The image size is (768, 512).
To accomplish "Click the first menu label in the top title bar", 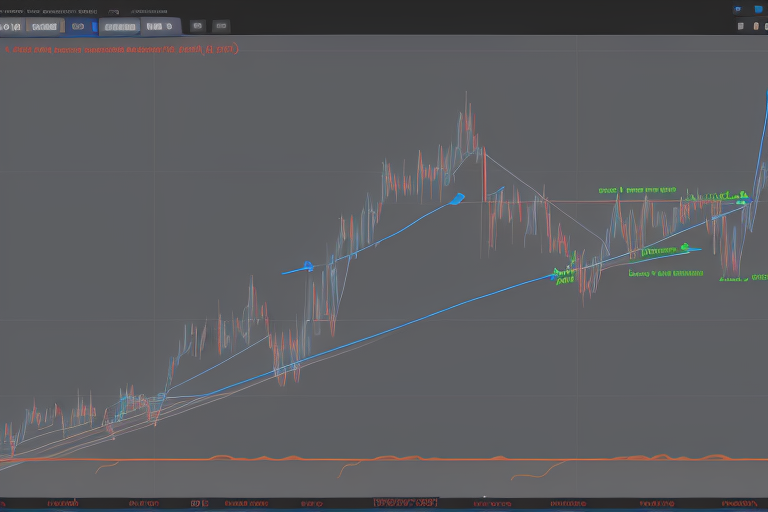I will coord(20,9).
